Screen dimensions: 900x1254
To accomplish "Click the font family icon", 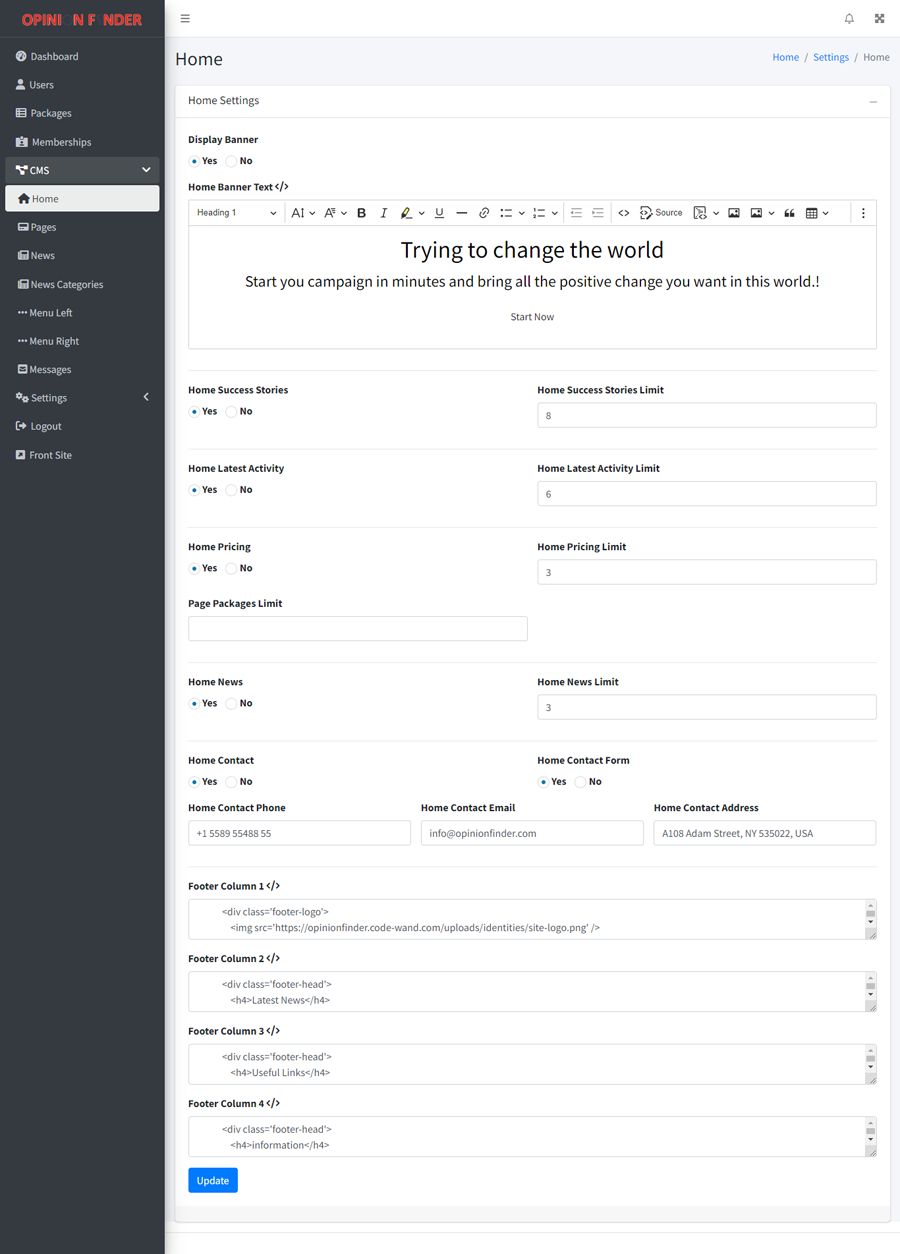I will click(x=330, y=213).
